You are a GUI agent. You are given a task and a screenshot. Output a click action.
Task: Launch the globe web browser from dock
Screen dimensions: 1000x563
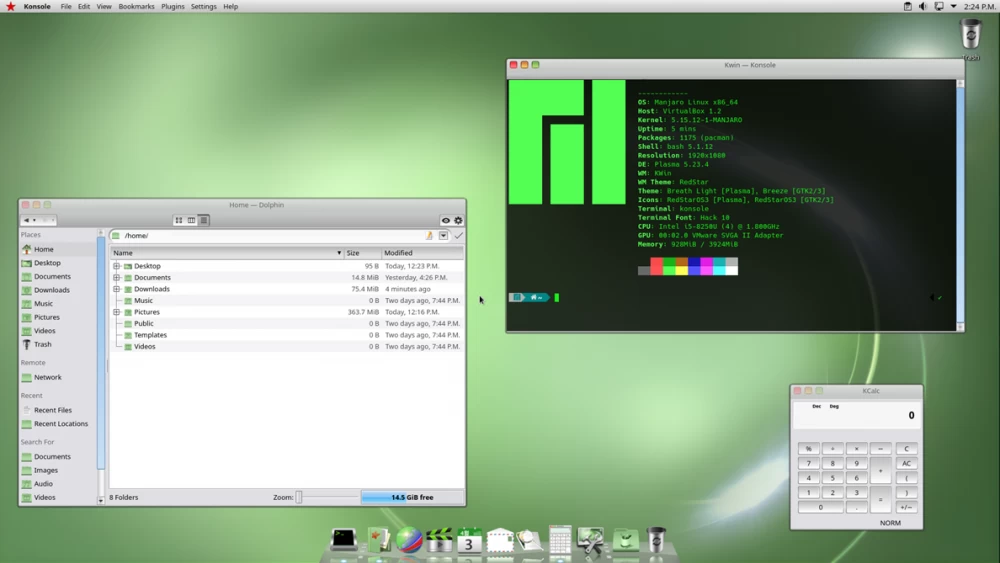(409, 539)
